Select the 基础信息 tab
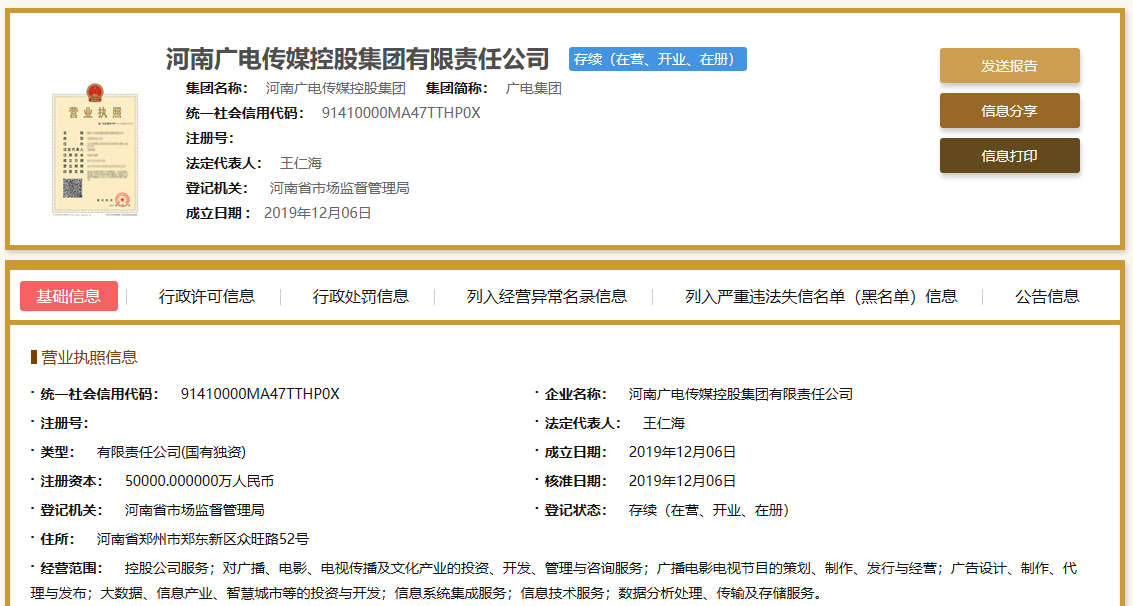 point(69,296)
